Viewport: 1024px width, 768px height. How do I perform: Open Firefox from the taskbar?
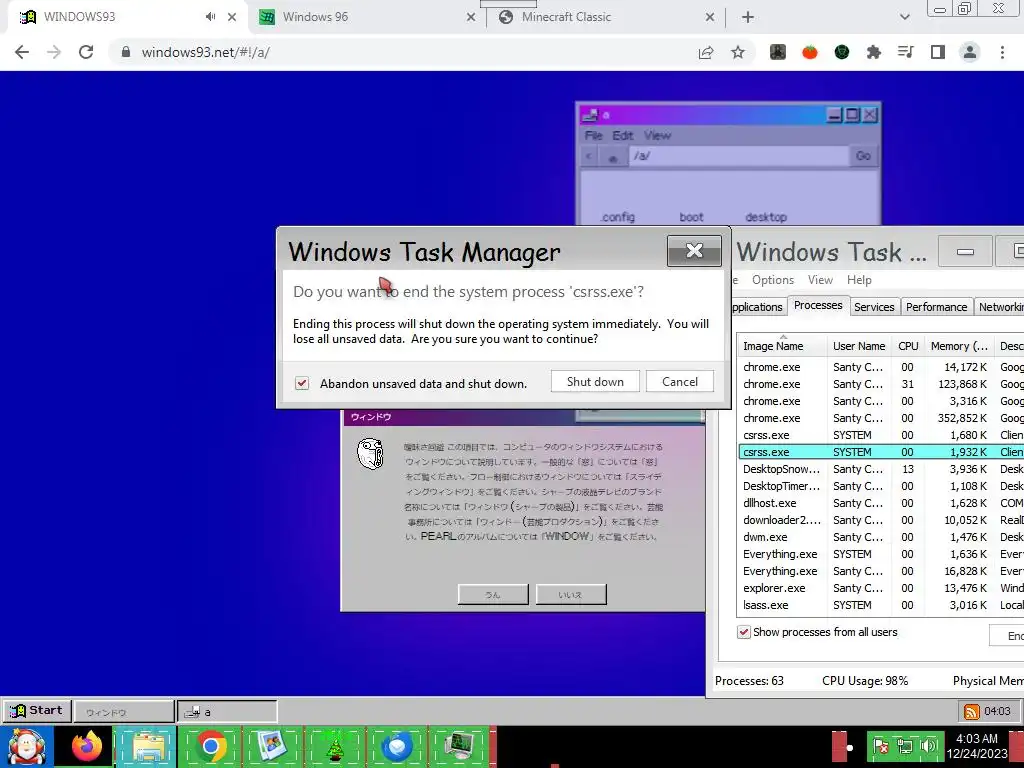coord(88,747)
